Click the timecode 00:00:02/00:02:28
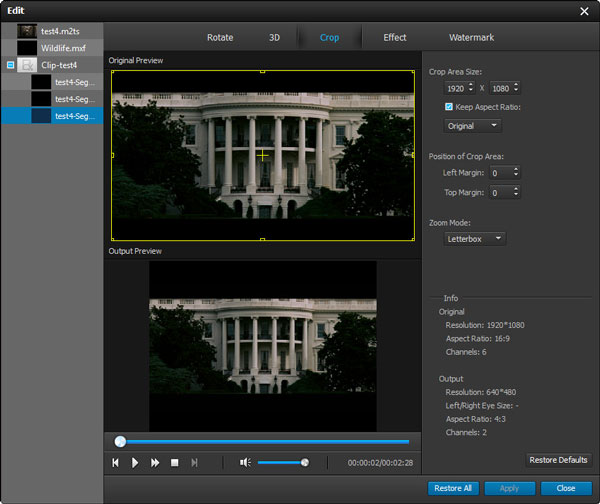 380,463
